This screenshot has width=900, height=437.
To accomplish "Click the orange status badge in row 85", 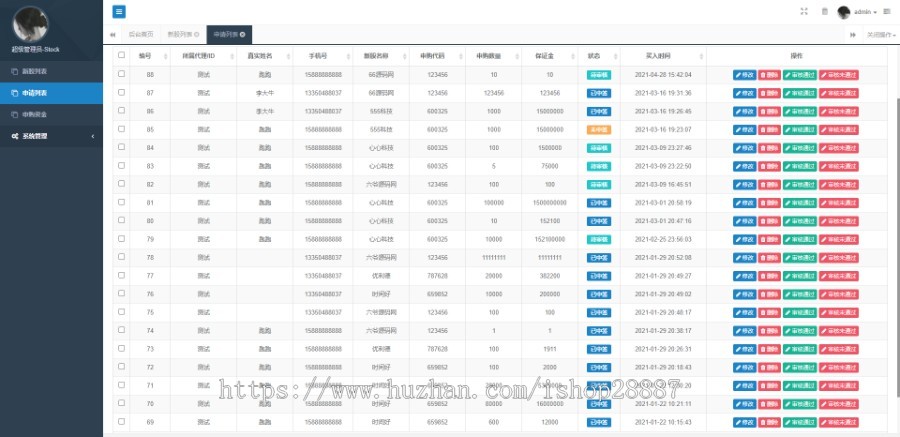I will [x=599, y=130].
